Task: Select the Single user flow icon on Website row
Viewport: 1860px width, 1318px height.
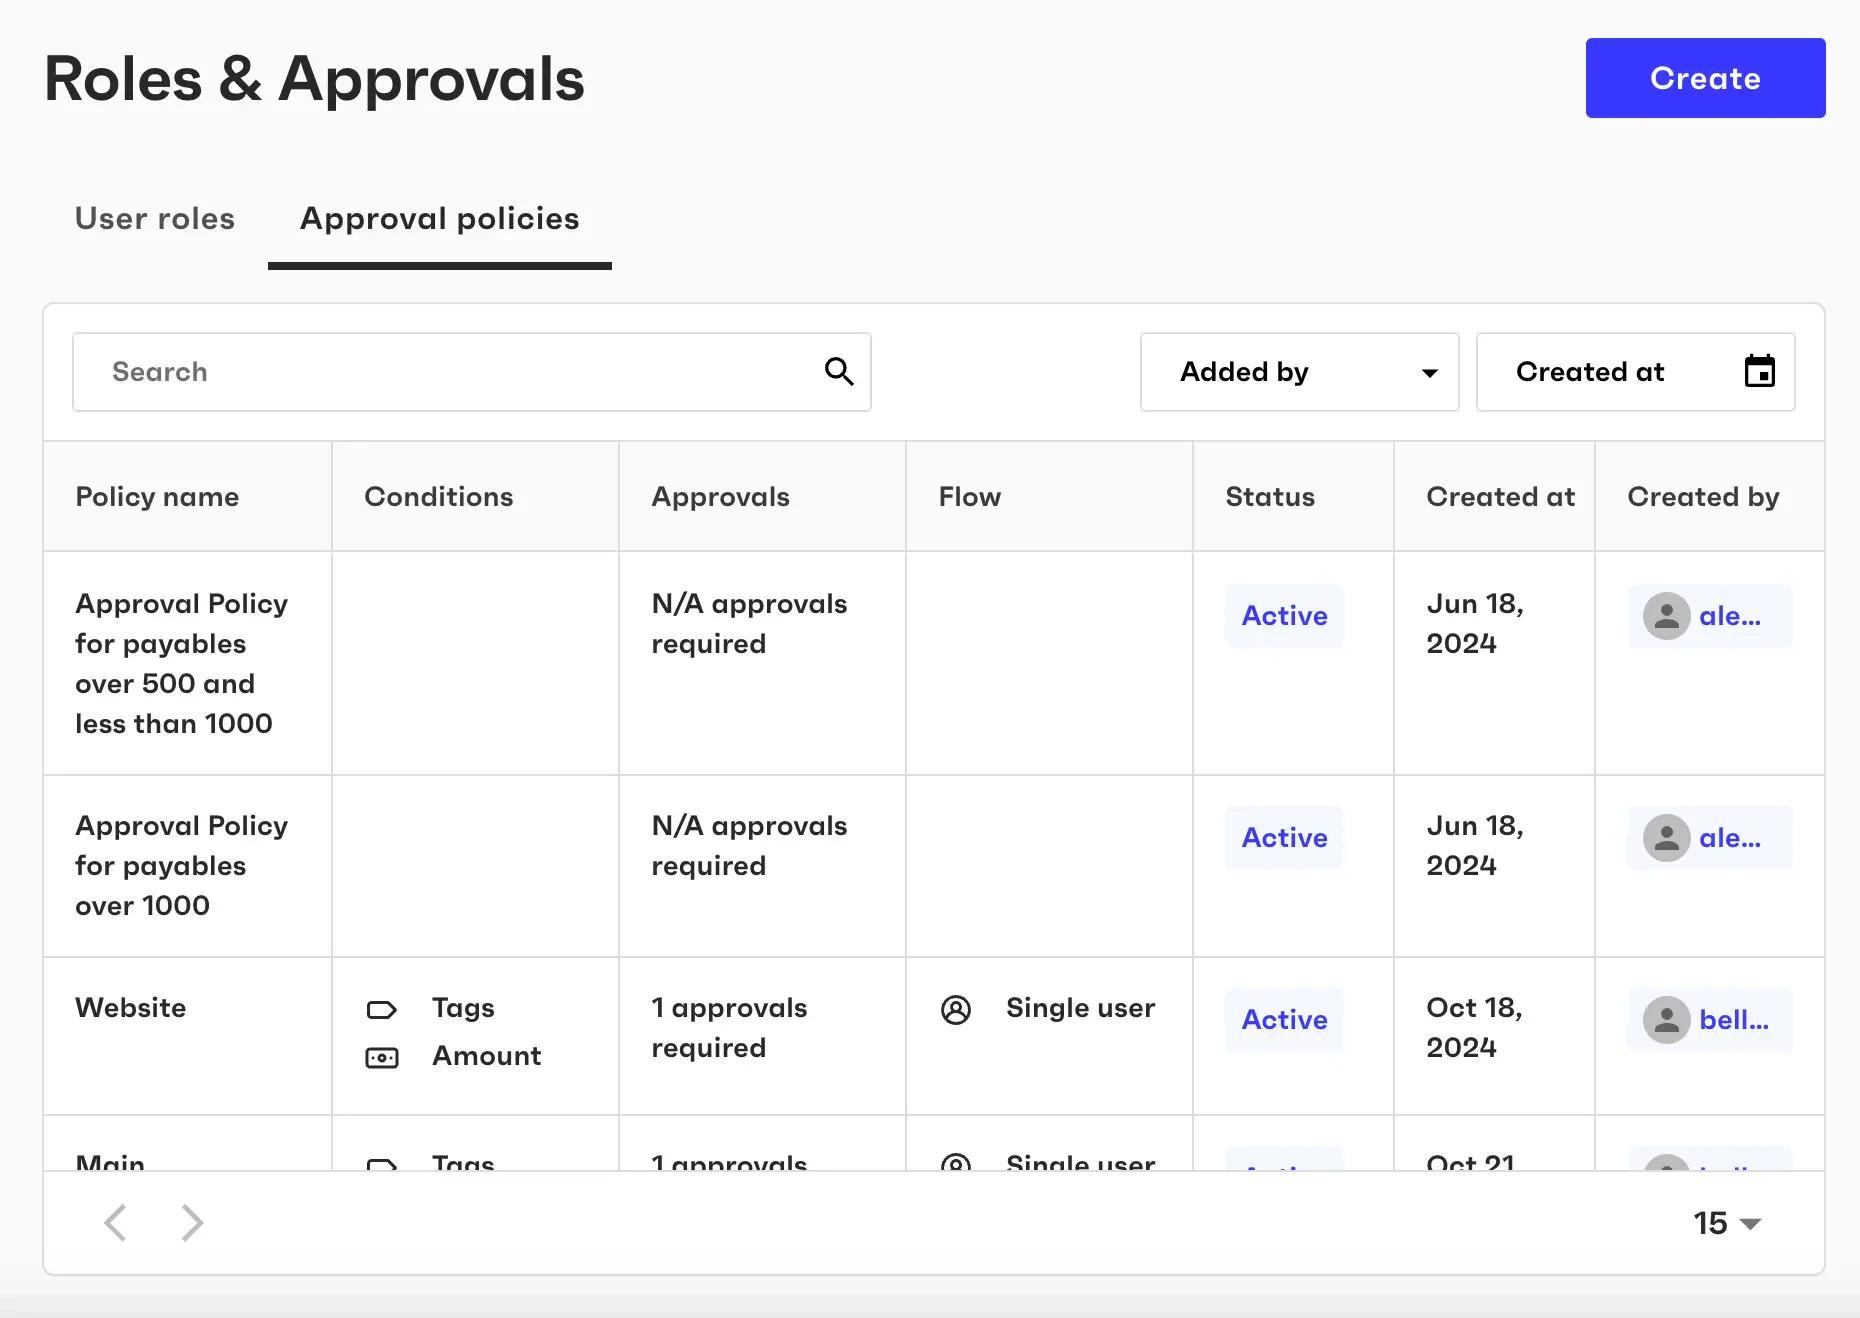Action: [956, 1010]
